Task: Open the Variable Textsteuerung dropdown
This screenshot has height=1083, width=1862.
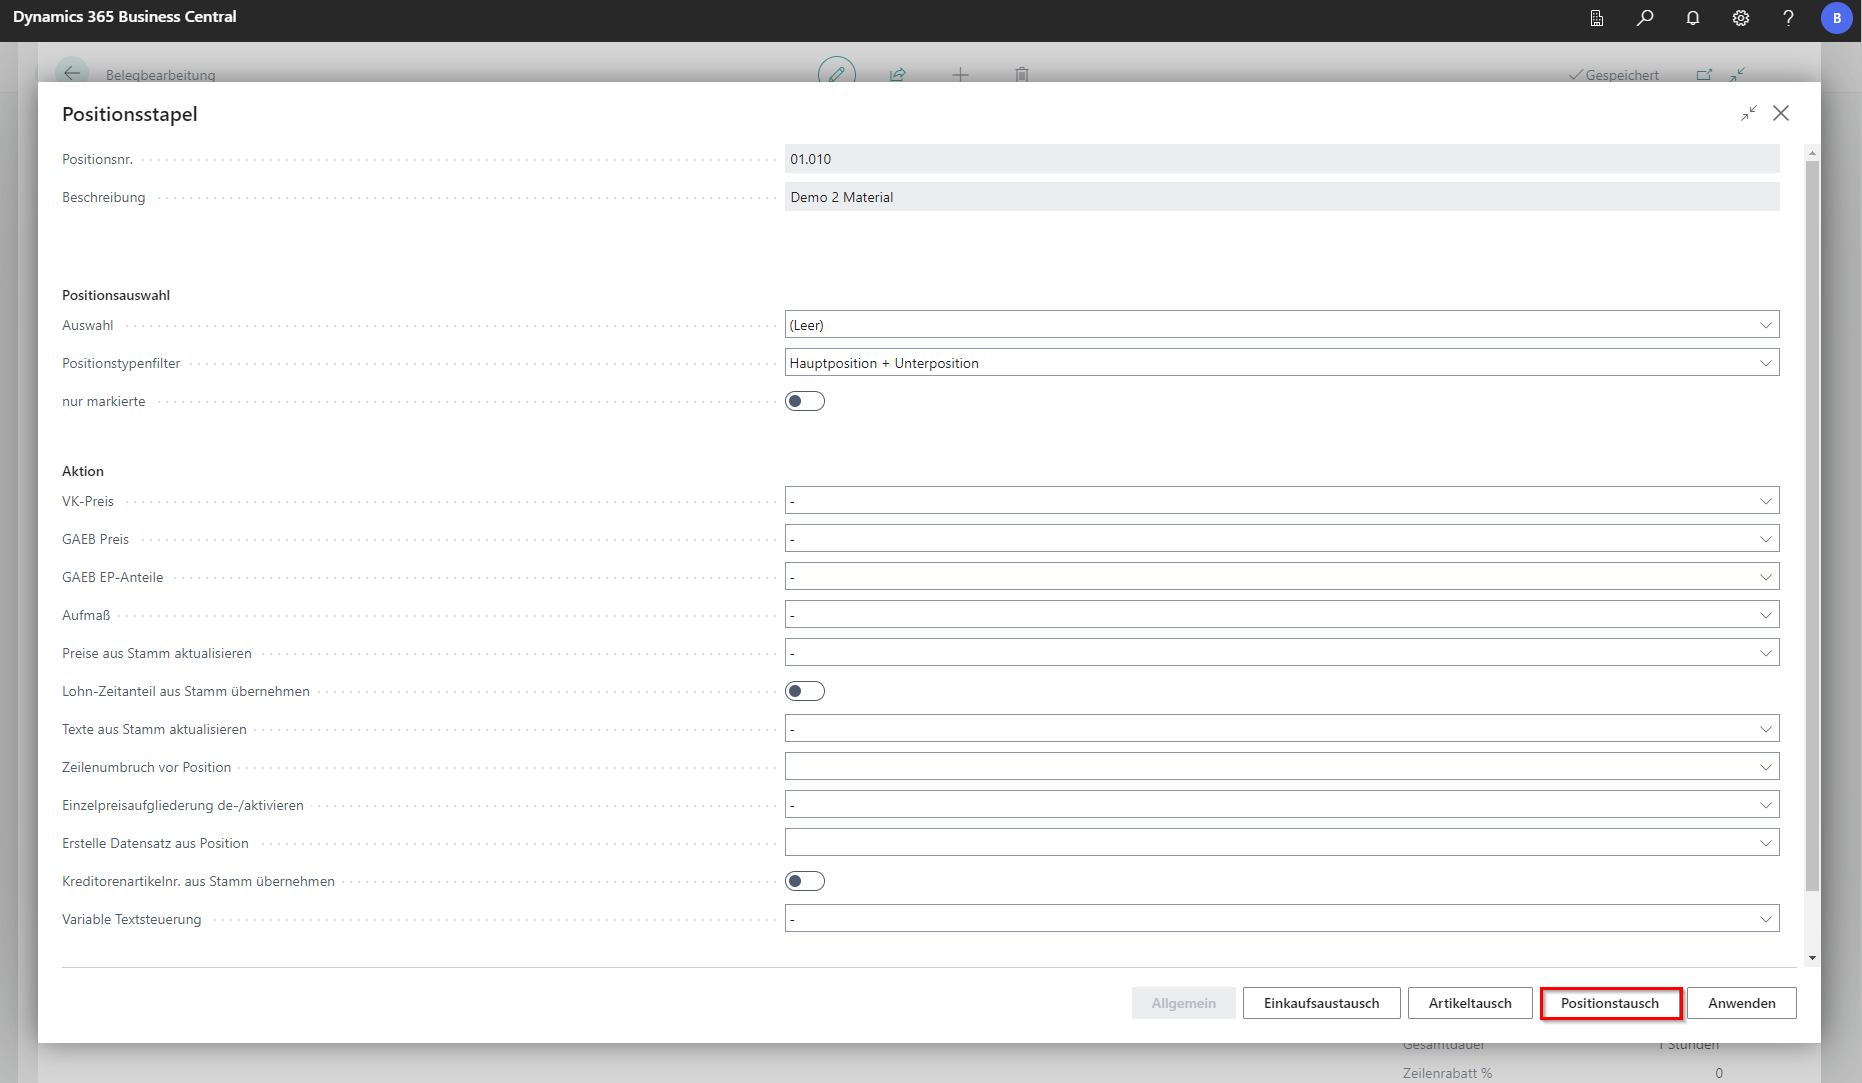Action: [x=1281, y=919]
